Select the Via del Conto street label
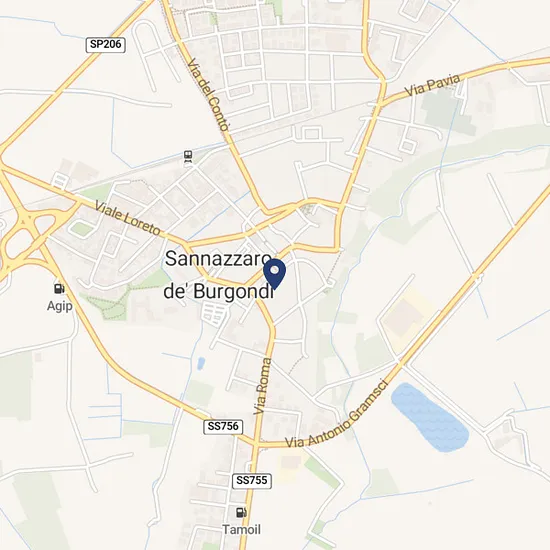550x550 pixels. tap(209, 95)
